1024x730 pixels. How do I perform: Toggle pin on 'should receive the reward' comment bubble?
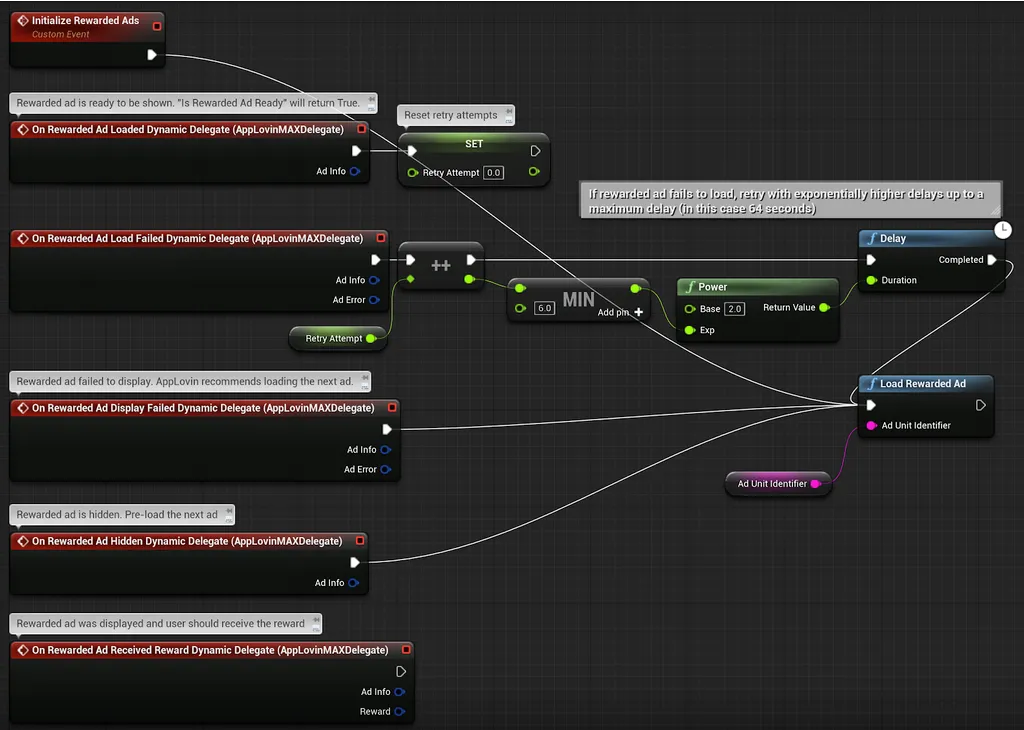click(314, 624)
